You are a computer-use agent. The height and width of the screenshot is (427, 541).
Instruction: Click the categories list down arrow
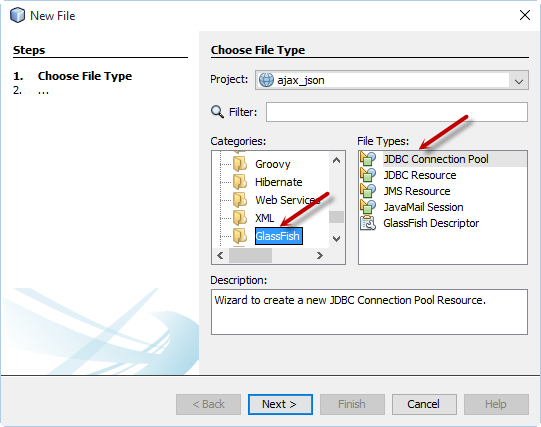coord(336,238)
